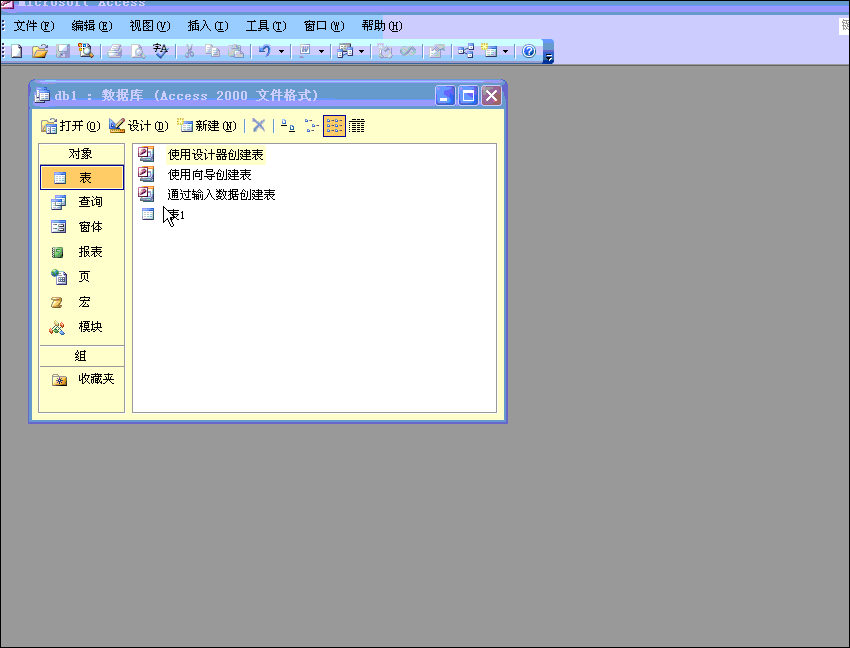Toggle the List view button
850x648 pixels.
[x=334, y=126]
